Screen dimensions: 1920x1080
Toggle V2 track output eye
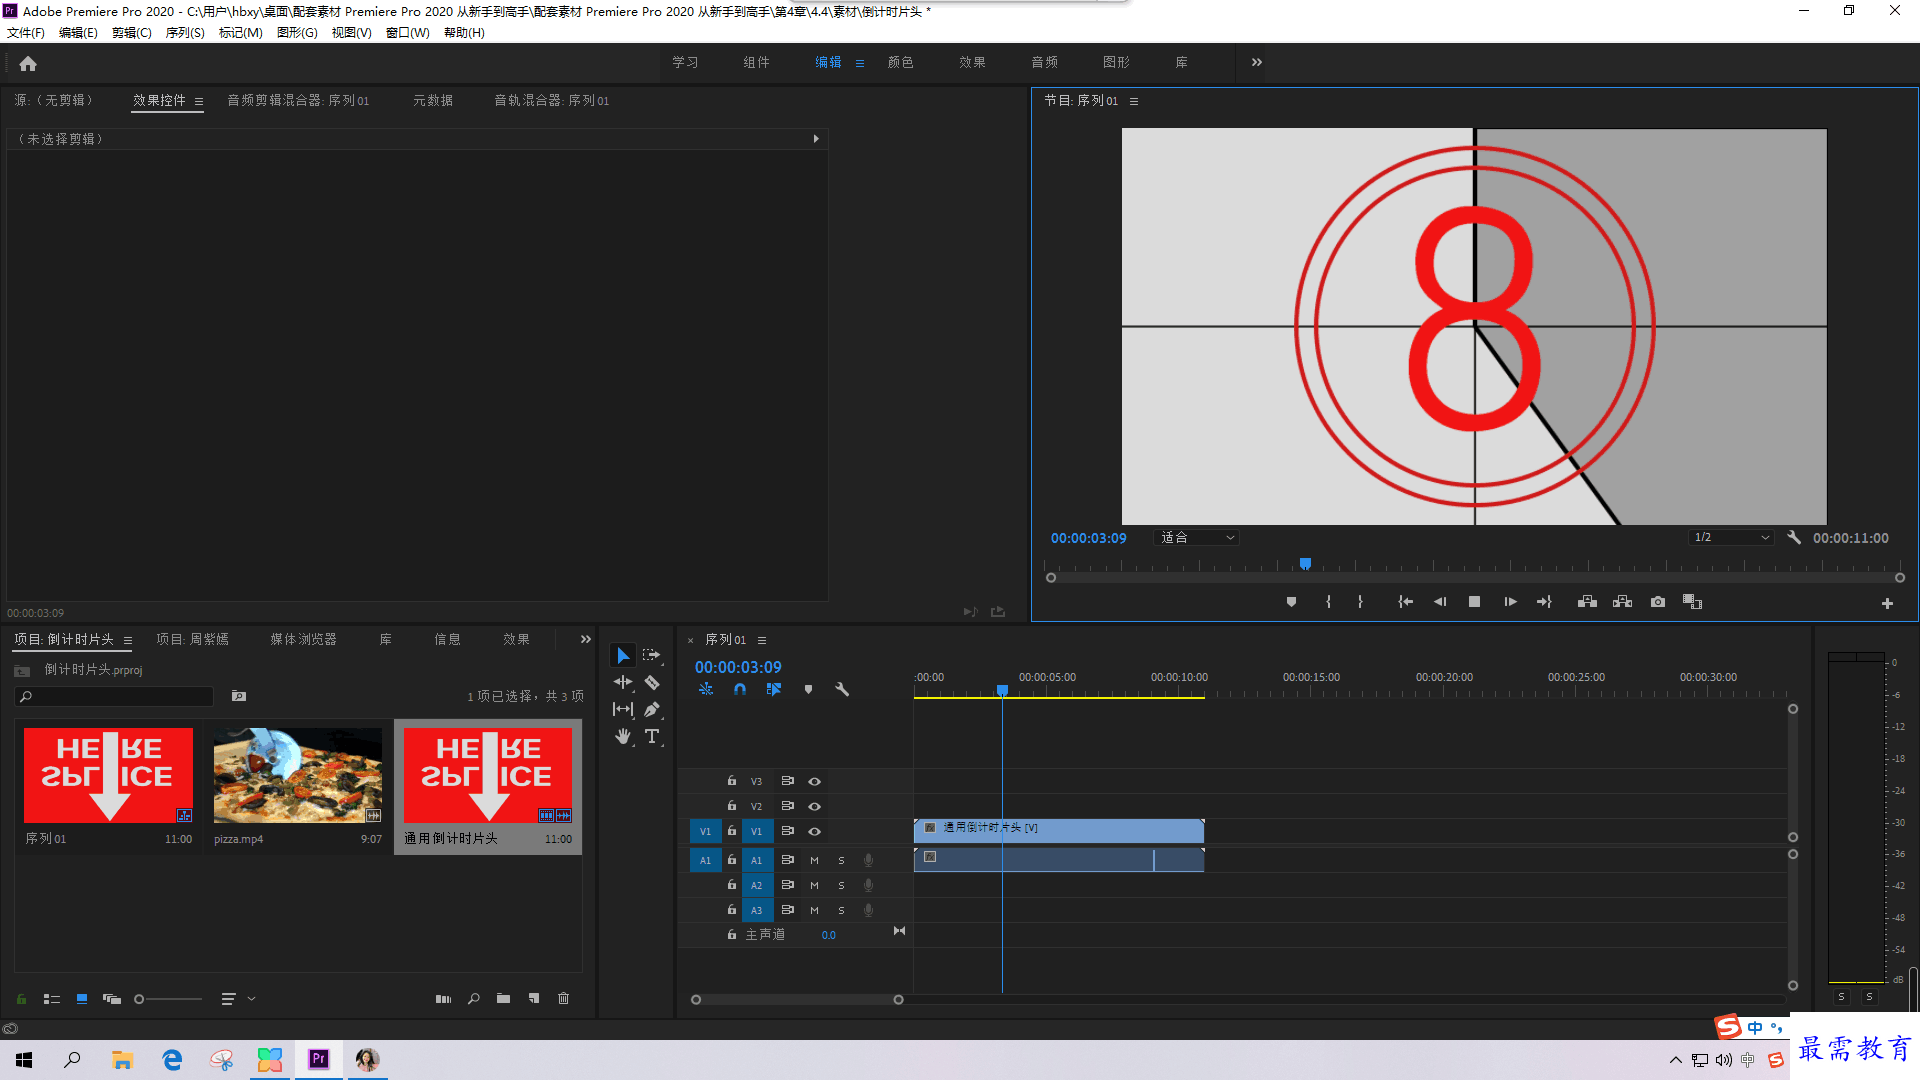tap(814, 806)
